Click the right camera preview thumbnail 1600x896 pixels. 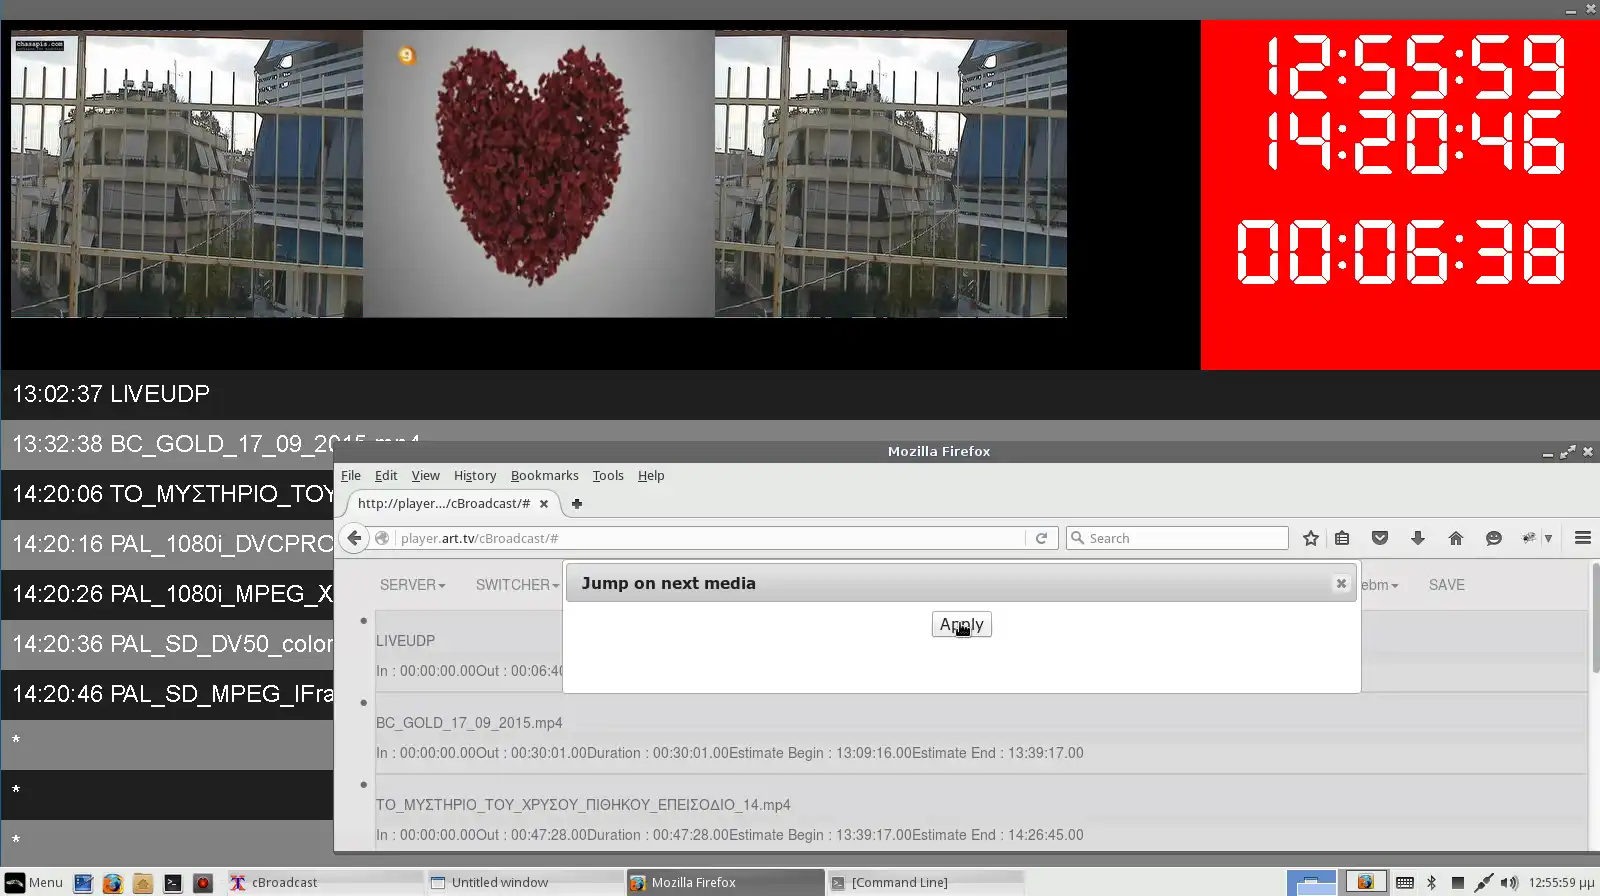coord(891,174)
